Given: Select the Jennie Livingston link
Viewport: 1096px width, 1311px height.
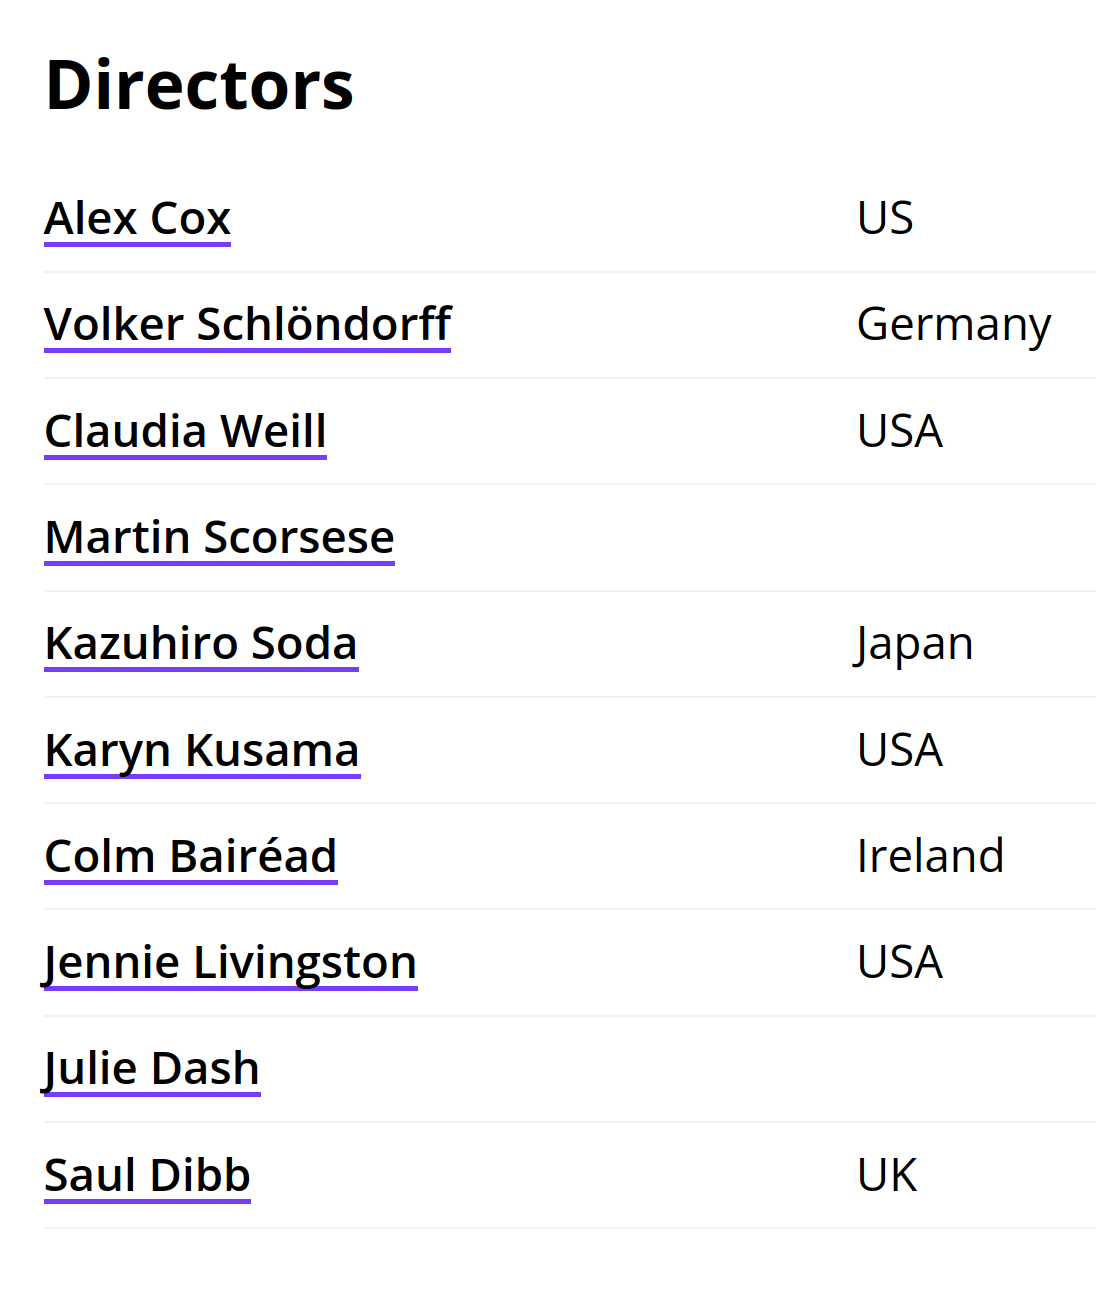Looking at the screenshot, I should coord(230,963).
